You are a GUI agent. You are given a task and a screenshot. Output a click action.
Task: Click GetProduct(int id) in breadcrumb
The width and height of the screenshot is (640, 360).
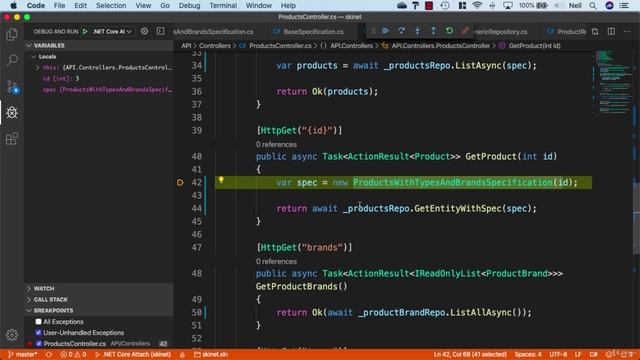point(534,46)
